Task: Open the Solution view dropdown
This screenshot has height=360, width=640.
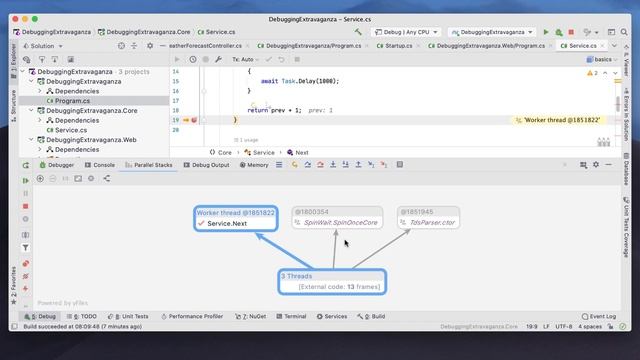Action: tap(43, 46)
